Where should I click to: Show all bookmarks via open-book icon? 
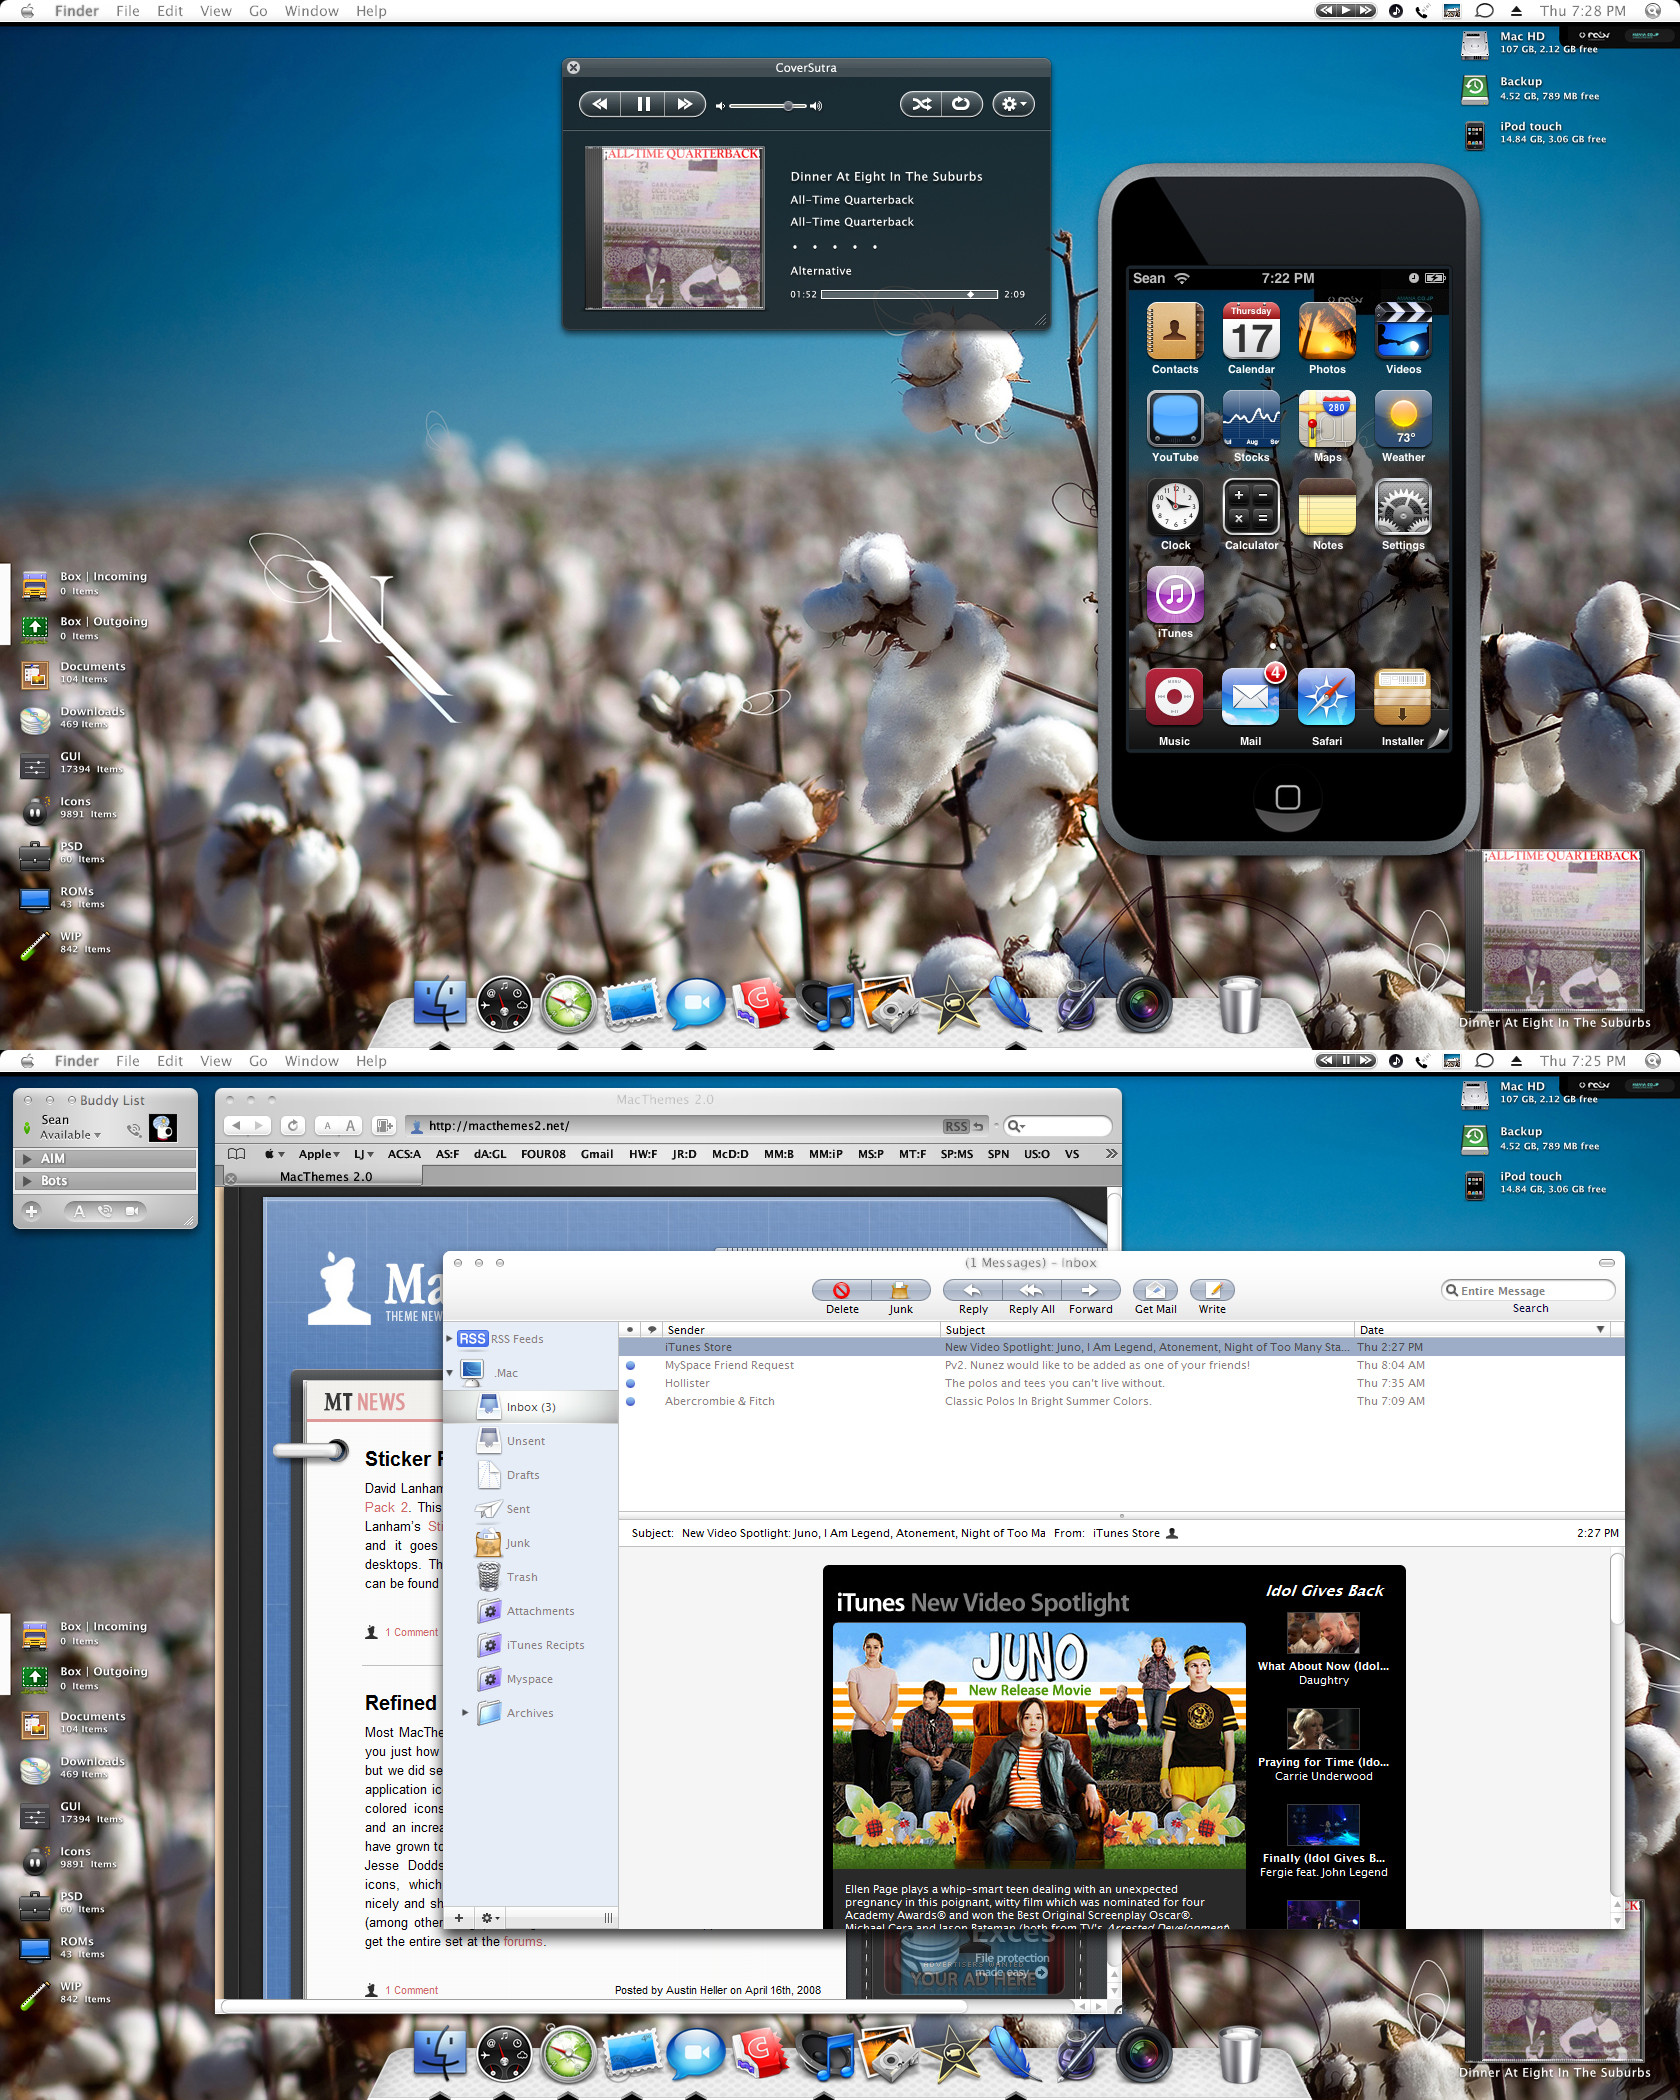pos(237,1153)
